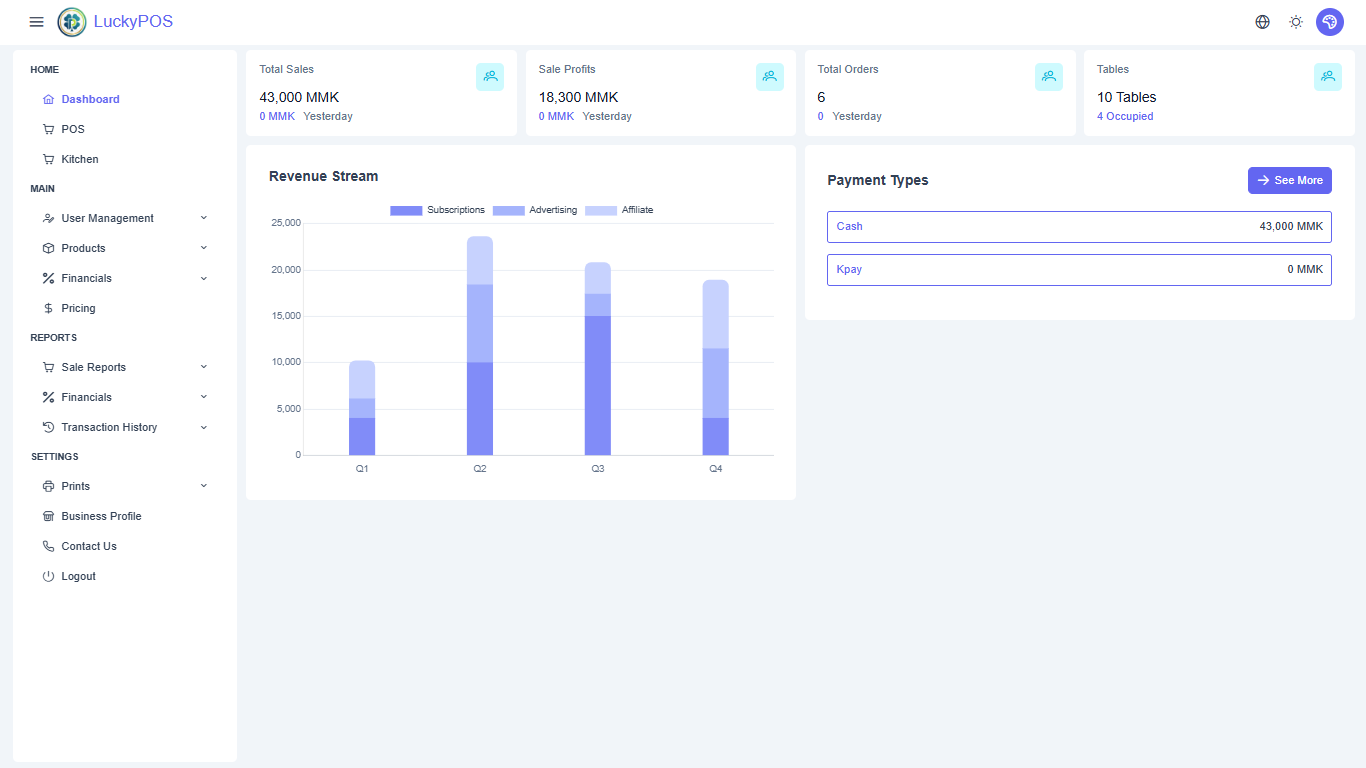Expand the User Management menu
This screenshot has width=1366, height=768.
pyautogui.click(x=125, y=218)
